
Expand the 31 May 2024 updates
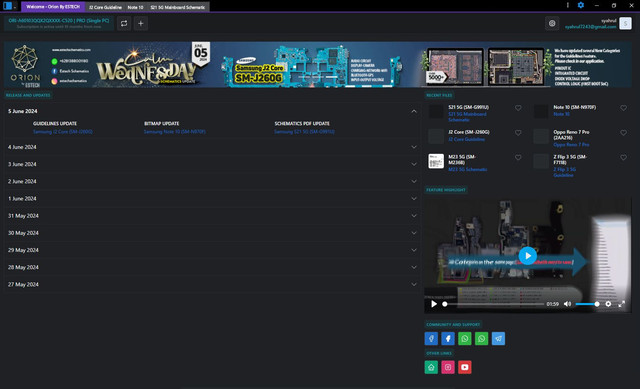click(414, 216)
